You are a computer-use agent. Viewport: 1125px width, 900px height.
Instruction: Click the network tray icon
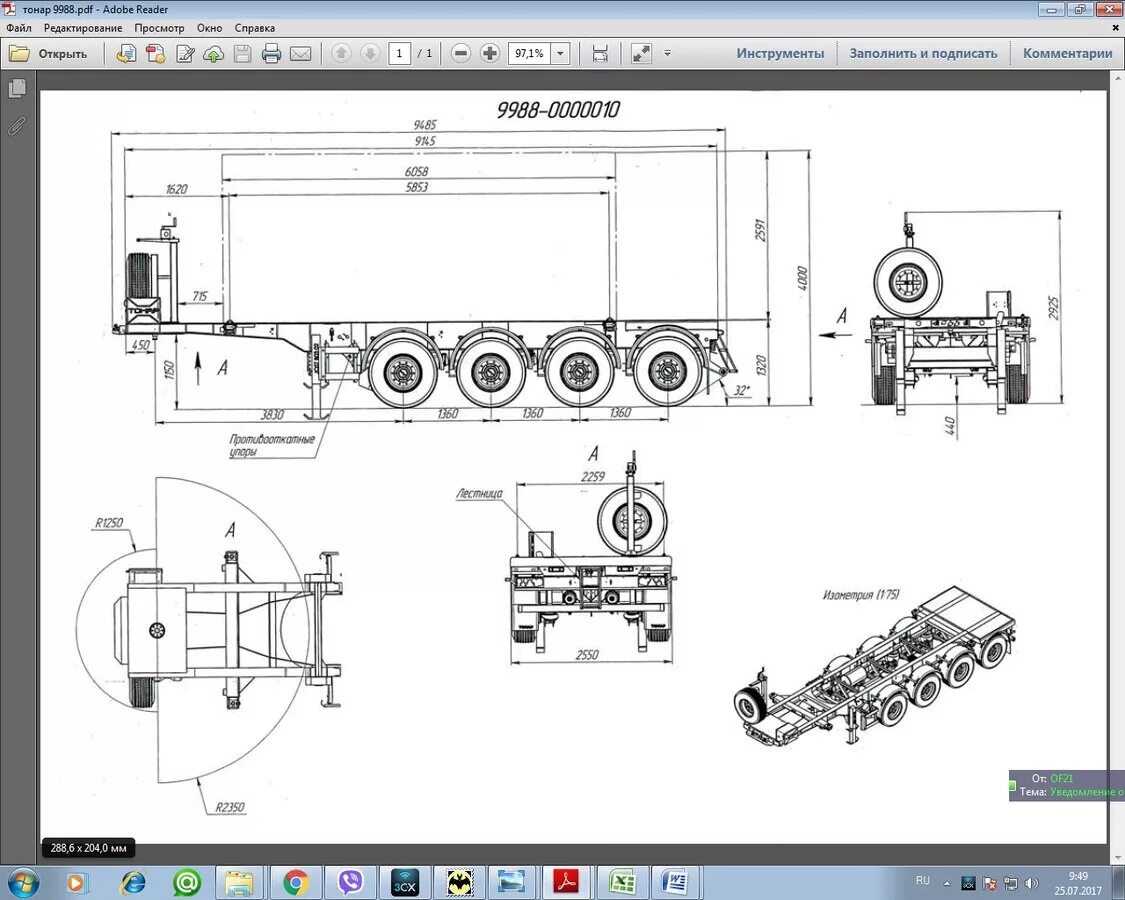tap(1010, 883)
